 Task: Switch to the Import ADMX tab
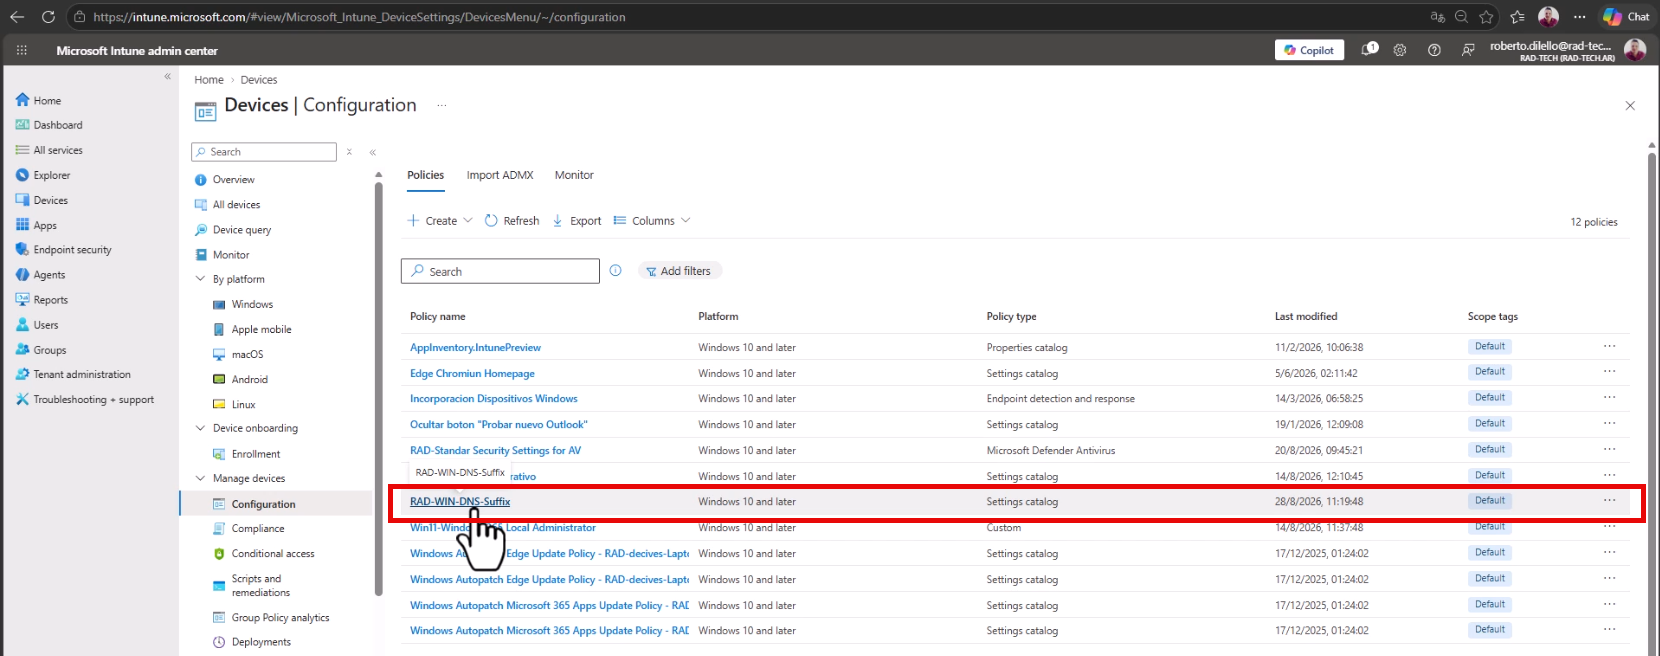point(500,175)
